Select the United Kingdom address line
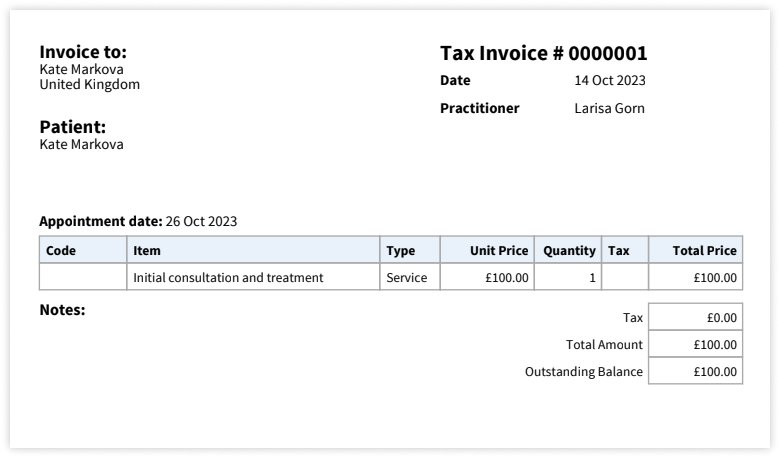This screenshot has height=458, width=780. (x=89, y=85)
